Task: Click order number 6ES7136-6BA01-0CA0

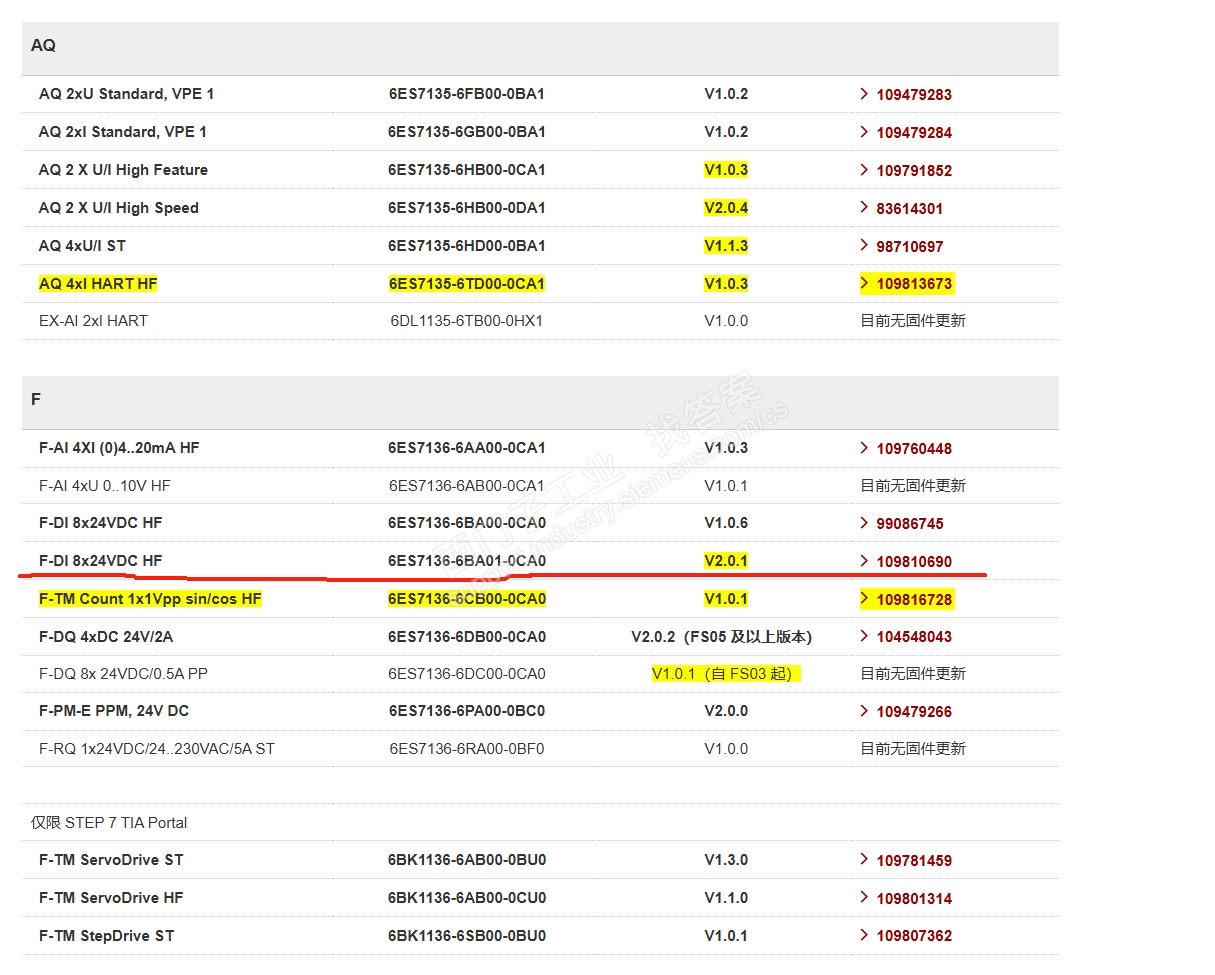Action: click(x=467, y=561)
